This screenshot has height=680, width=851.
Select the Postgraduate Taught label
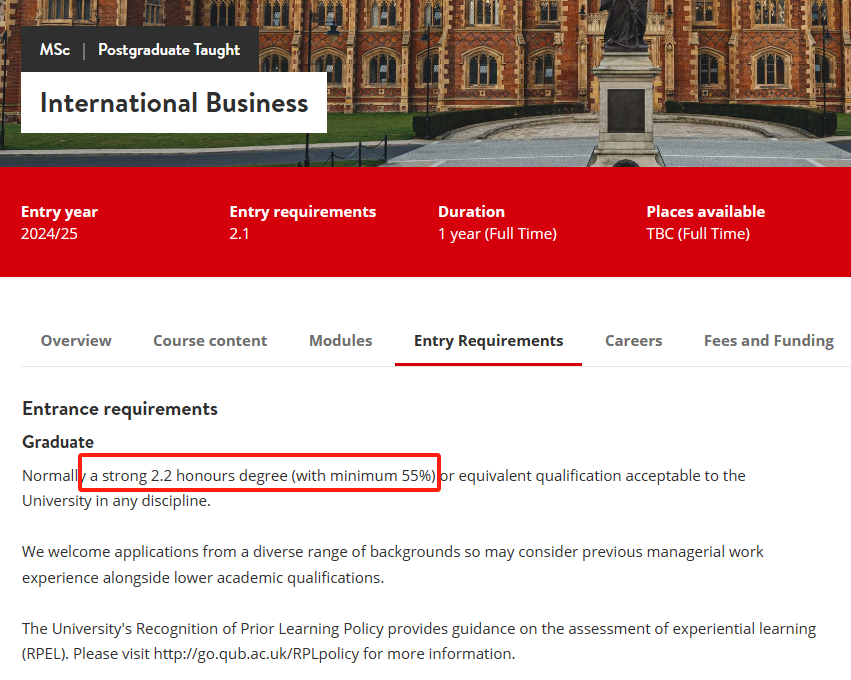point(169,50)
